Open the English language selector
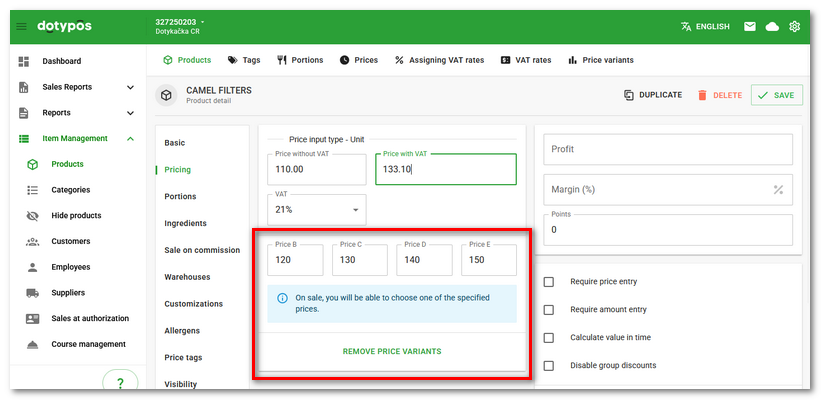The height and width of the screenshot is (400, 821). click(x=704, y=26)
